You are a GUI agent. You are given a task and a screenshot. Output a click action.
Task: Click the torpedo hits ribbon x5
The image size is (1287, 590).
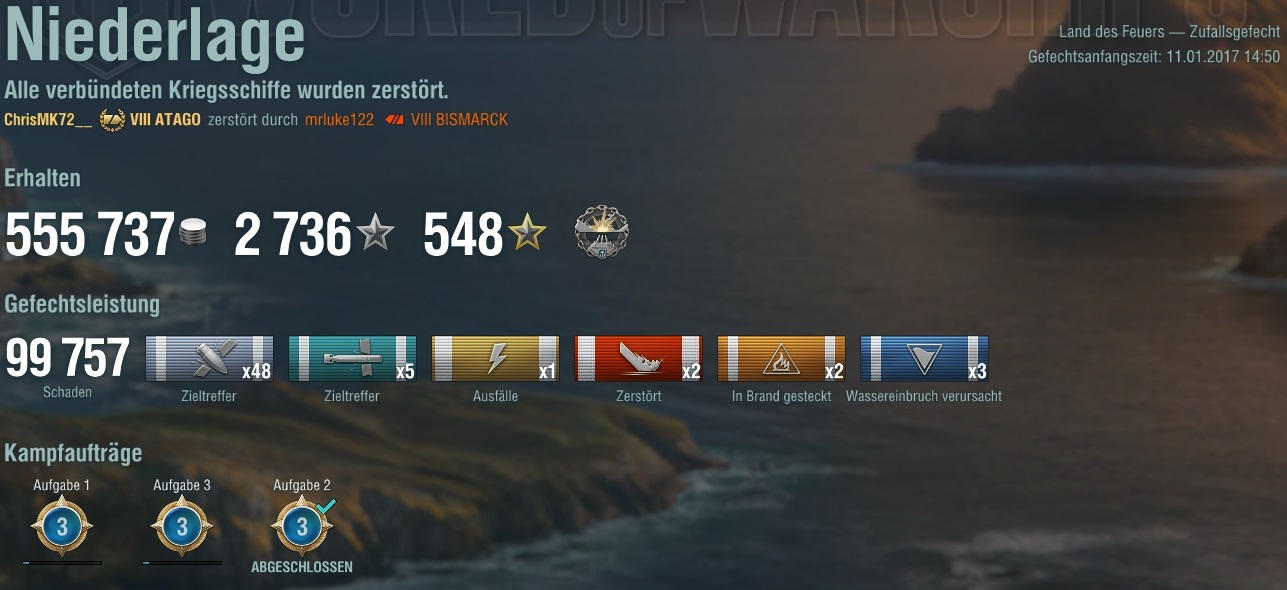click(352, 358)
